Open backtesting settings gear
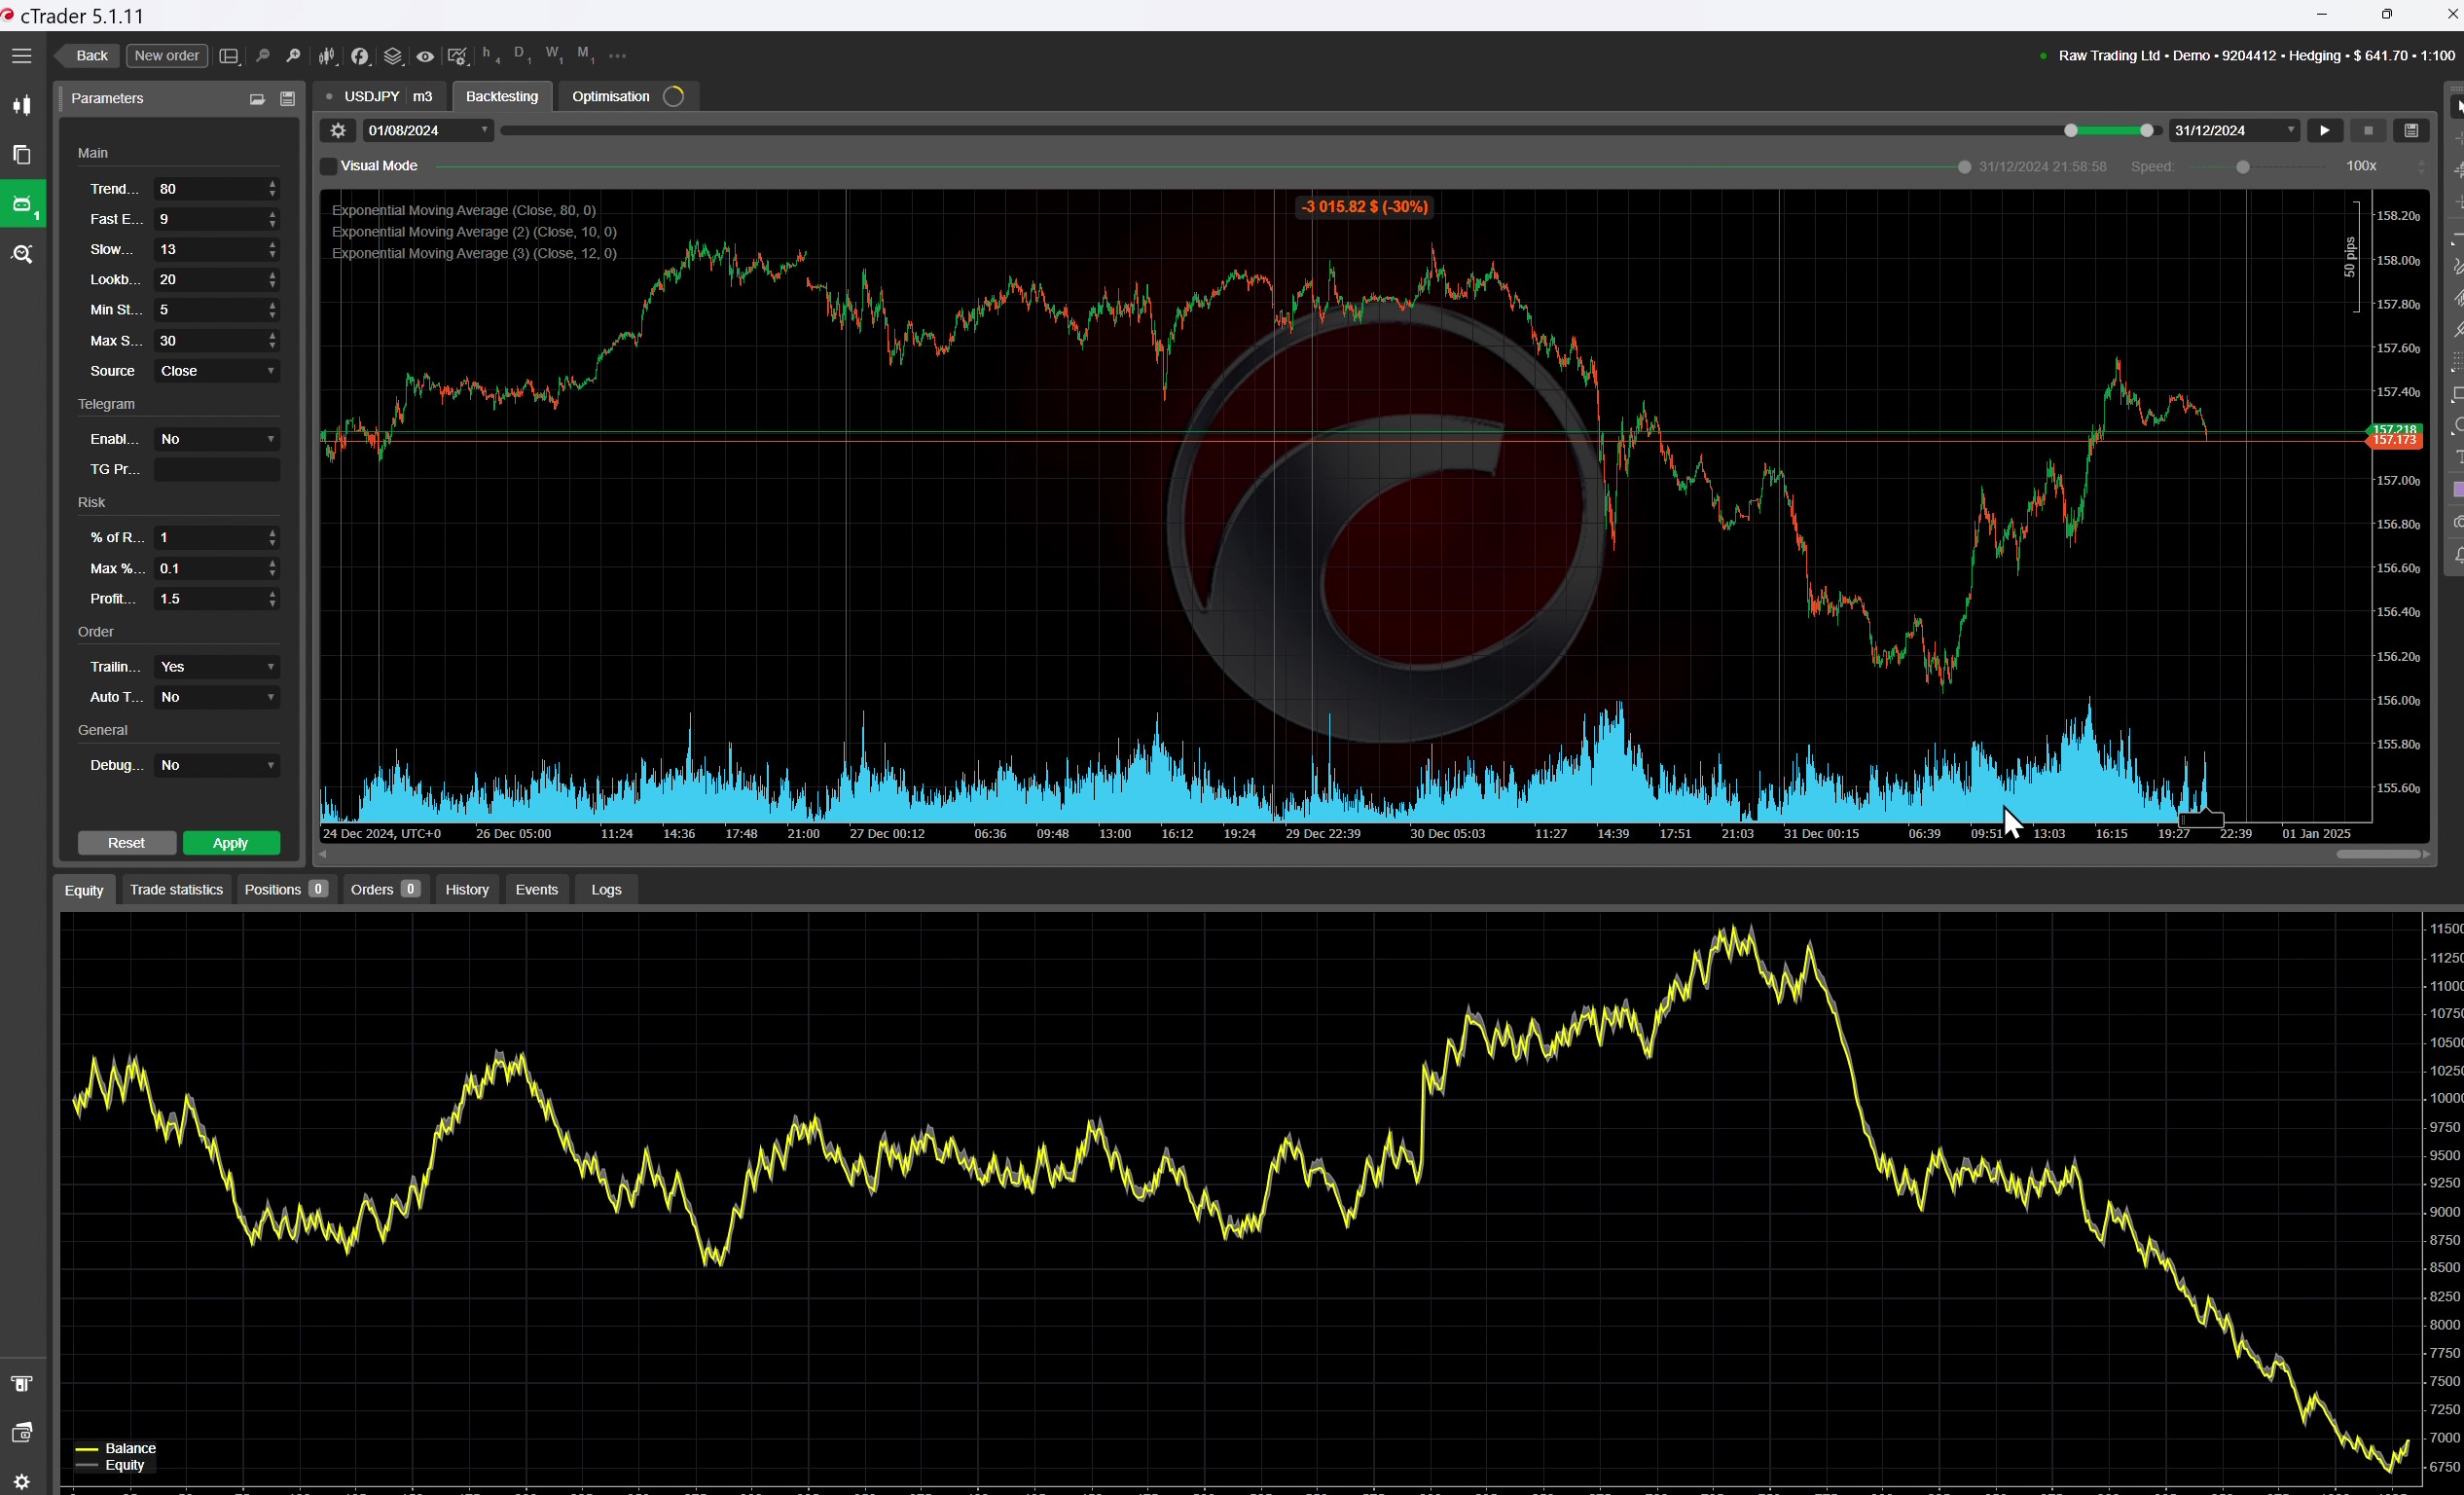This screenshot has height=1495, width=2464. (x=338, y=130)
